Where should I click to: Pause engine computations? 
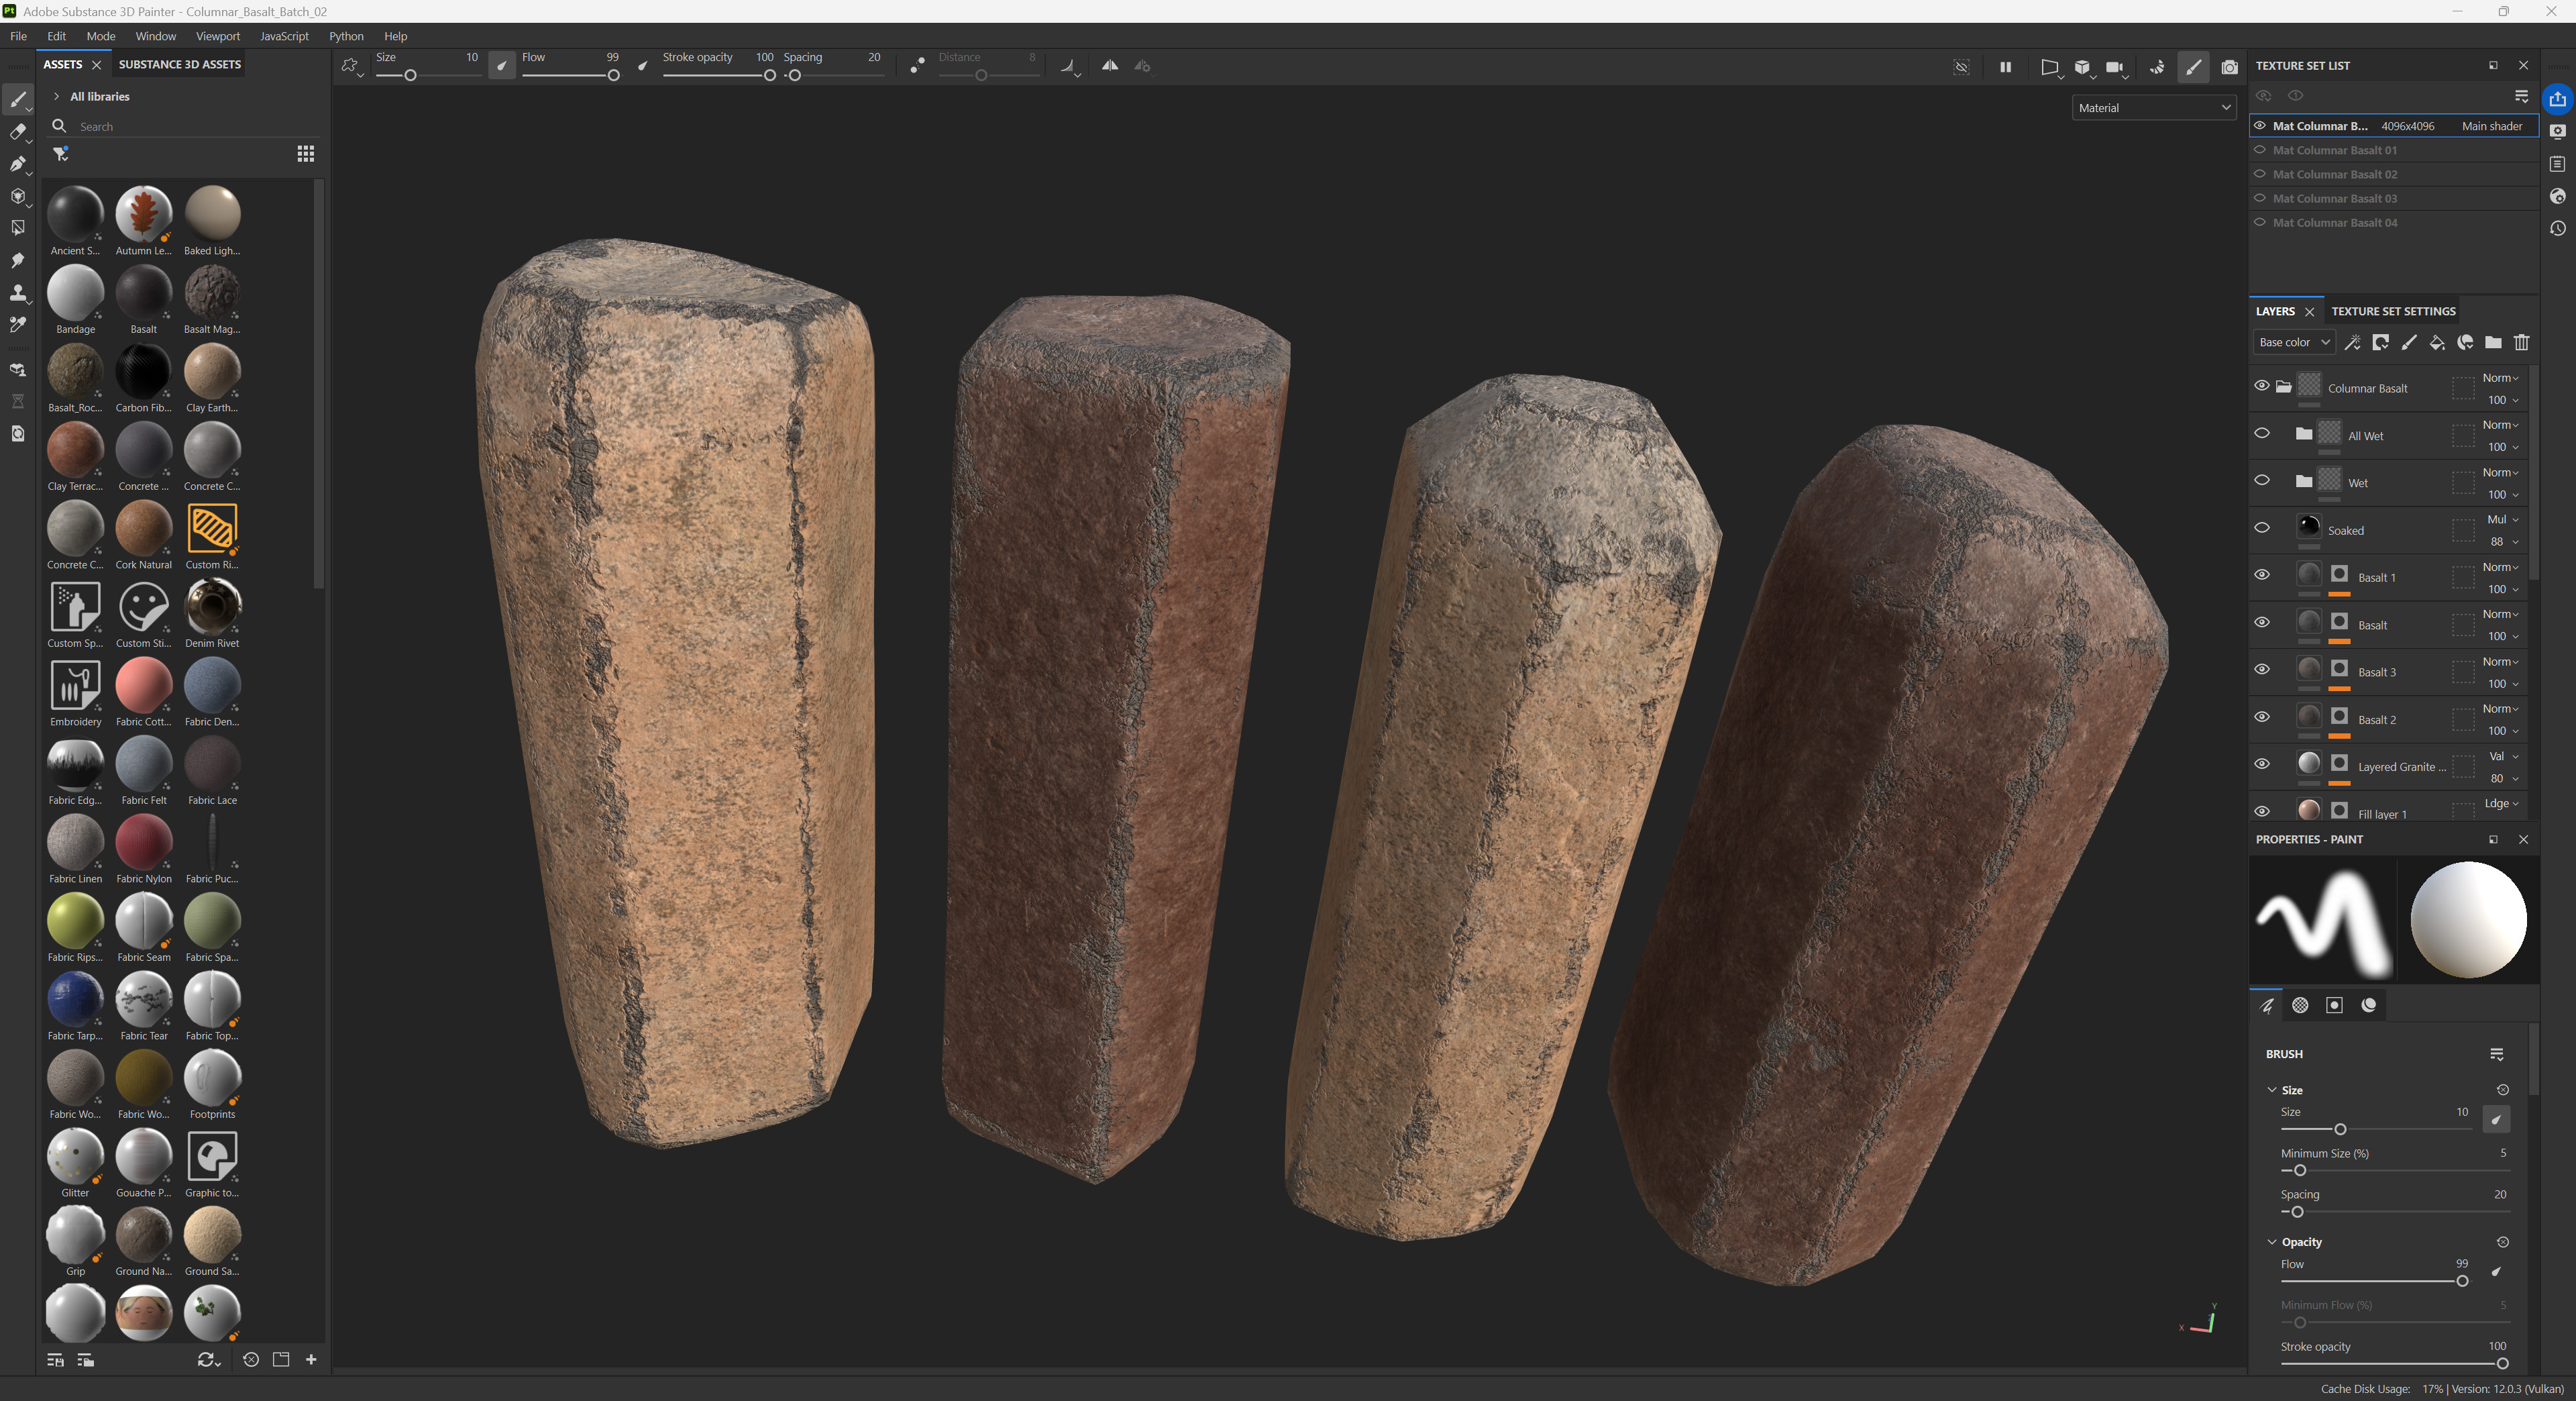[x=2005, y=67]
